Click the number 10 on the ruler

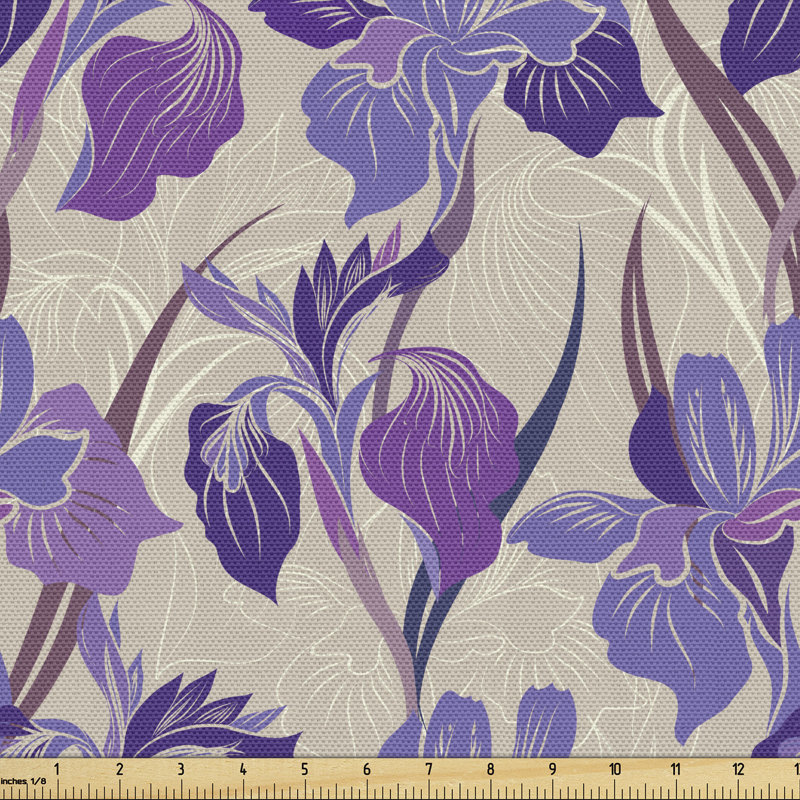[x=614, y=769]
